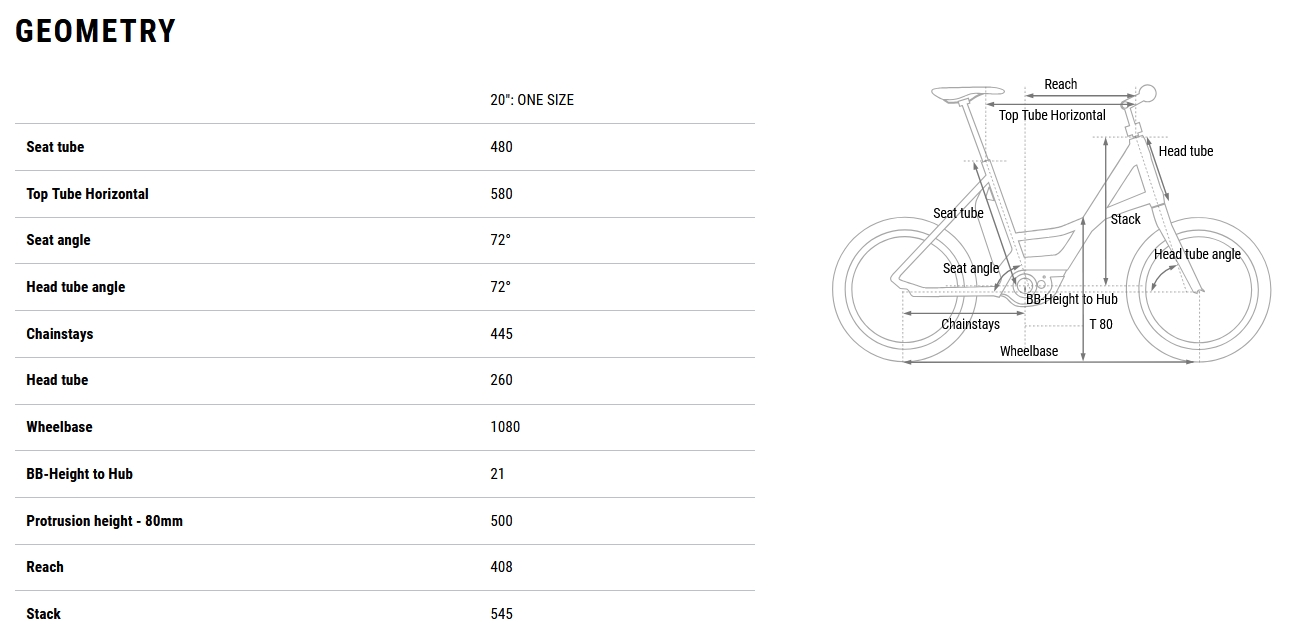Select the Head tube angle diagram label

pos(1197,254)
